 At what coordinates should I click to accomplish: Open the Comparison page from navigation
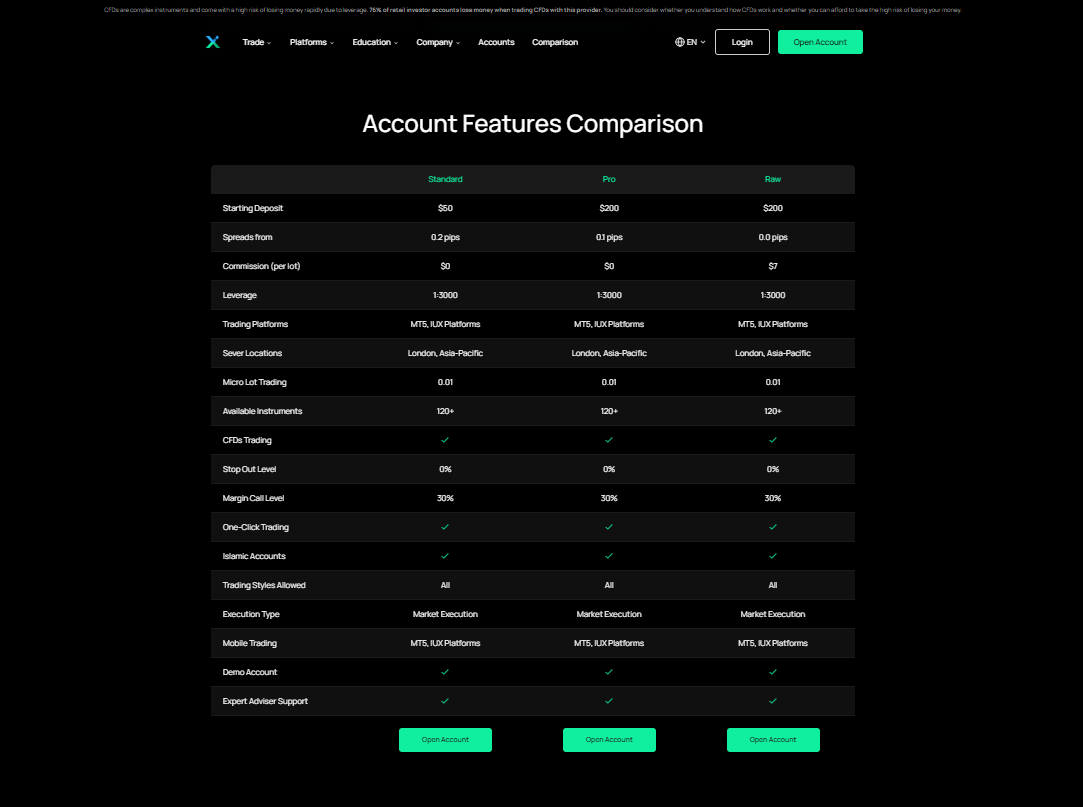(555, 42)
